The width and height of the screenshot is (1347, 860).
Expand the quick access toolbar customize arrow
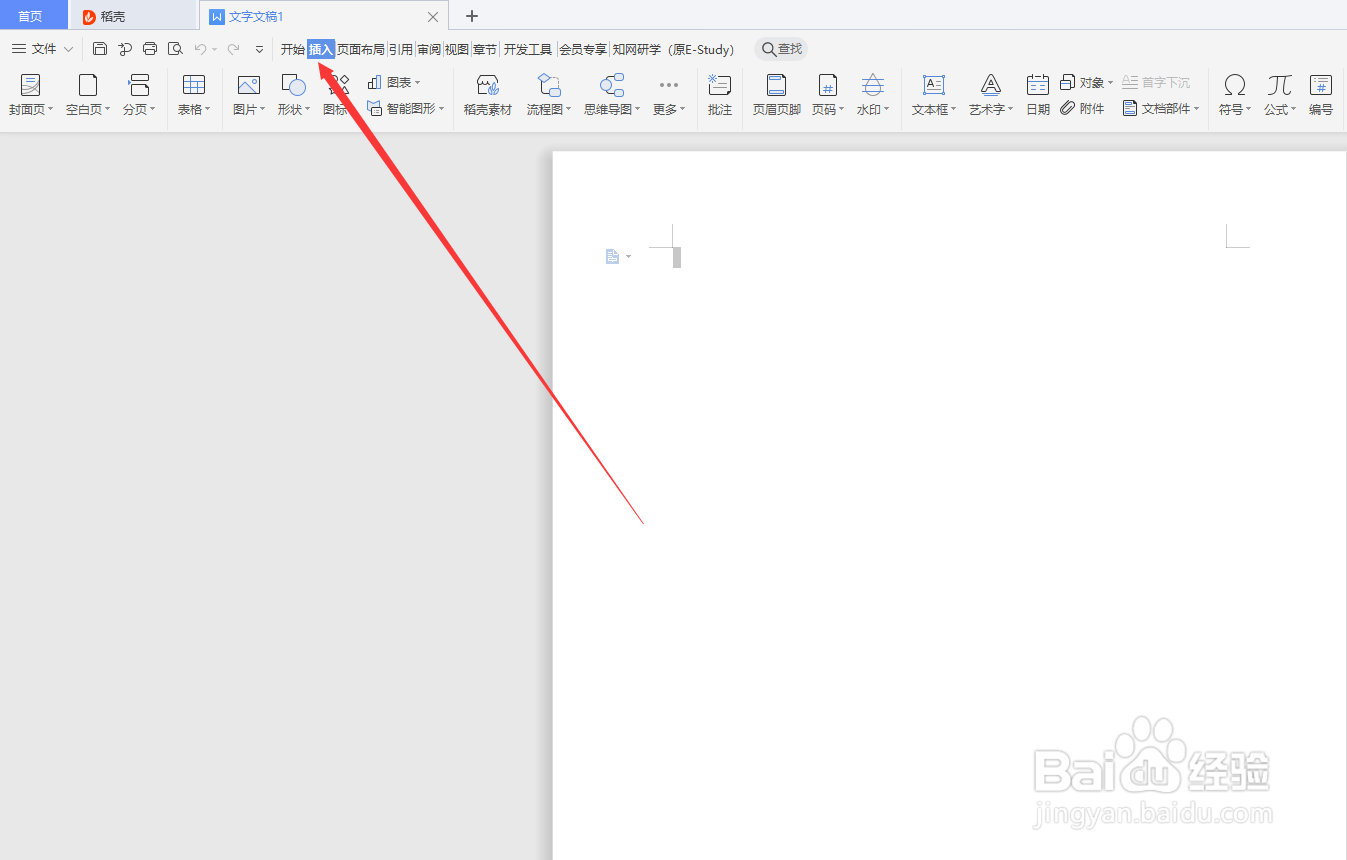point(260,49)
